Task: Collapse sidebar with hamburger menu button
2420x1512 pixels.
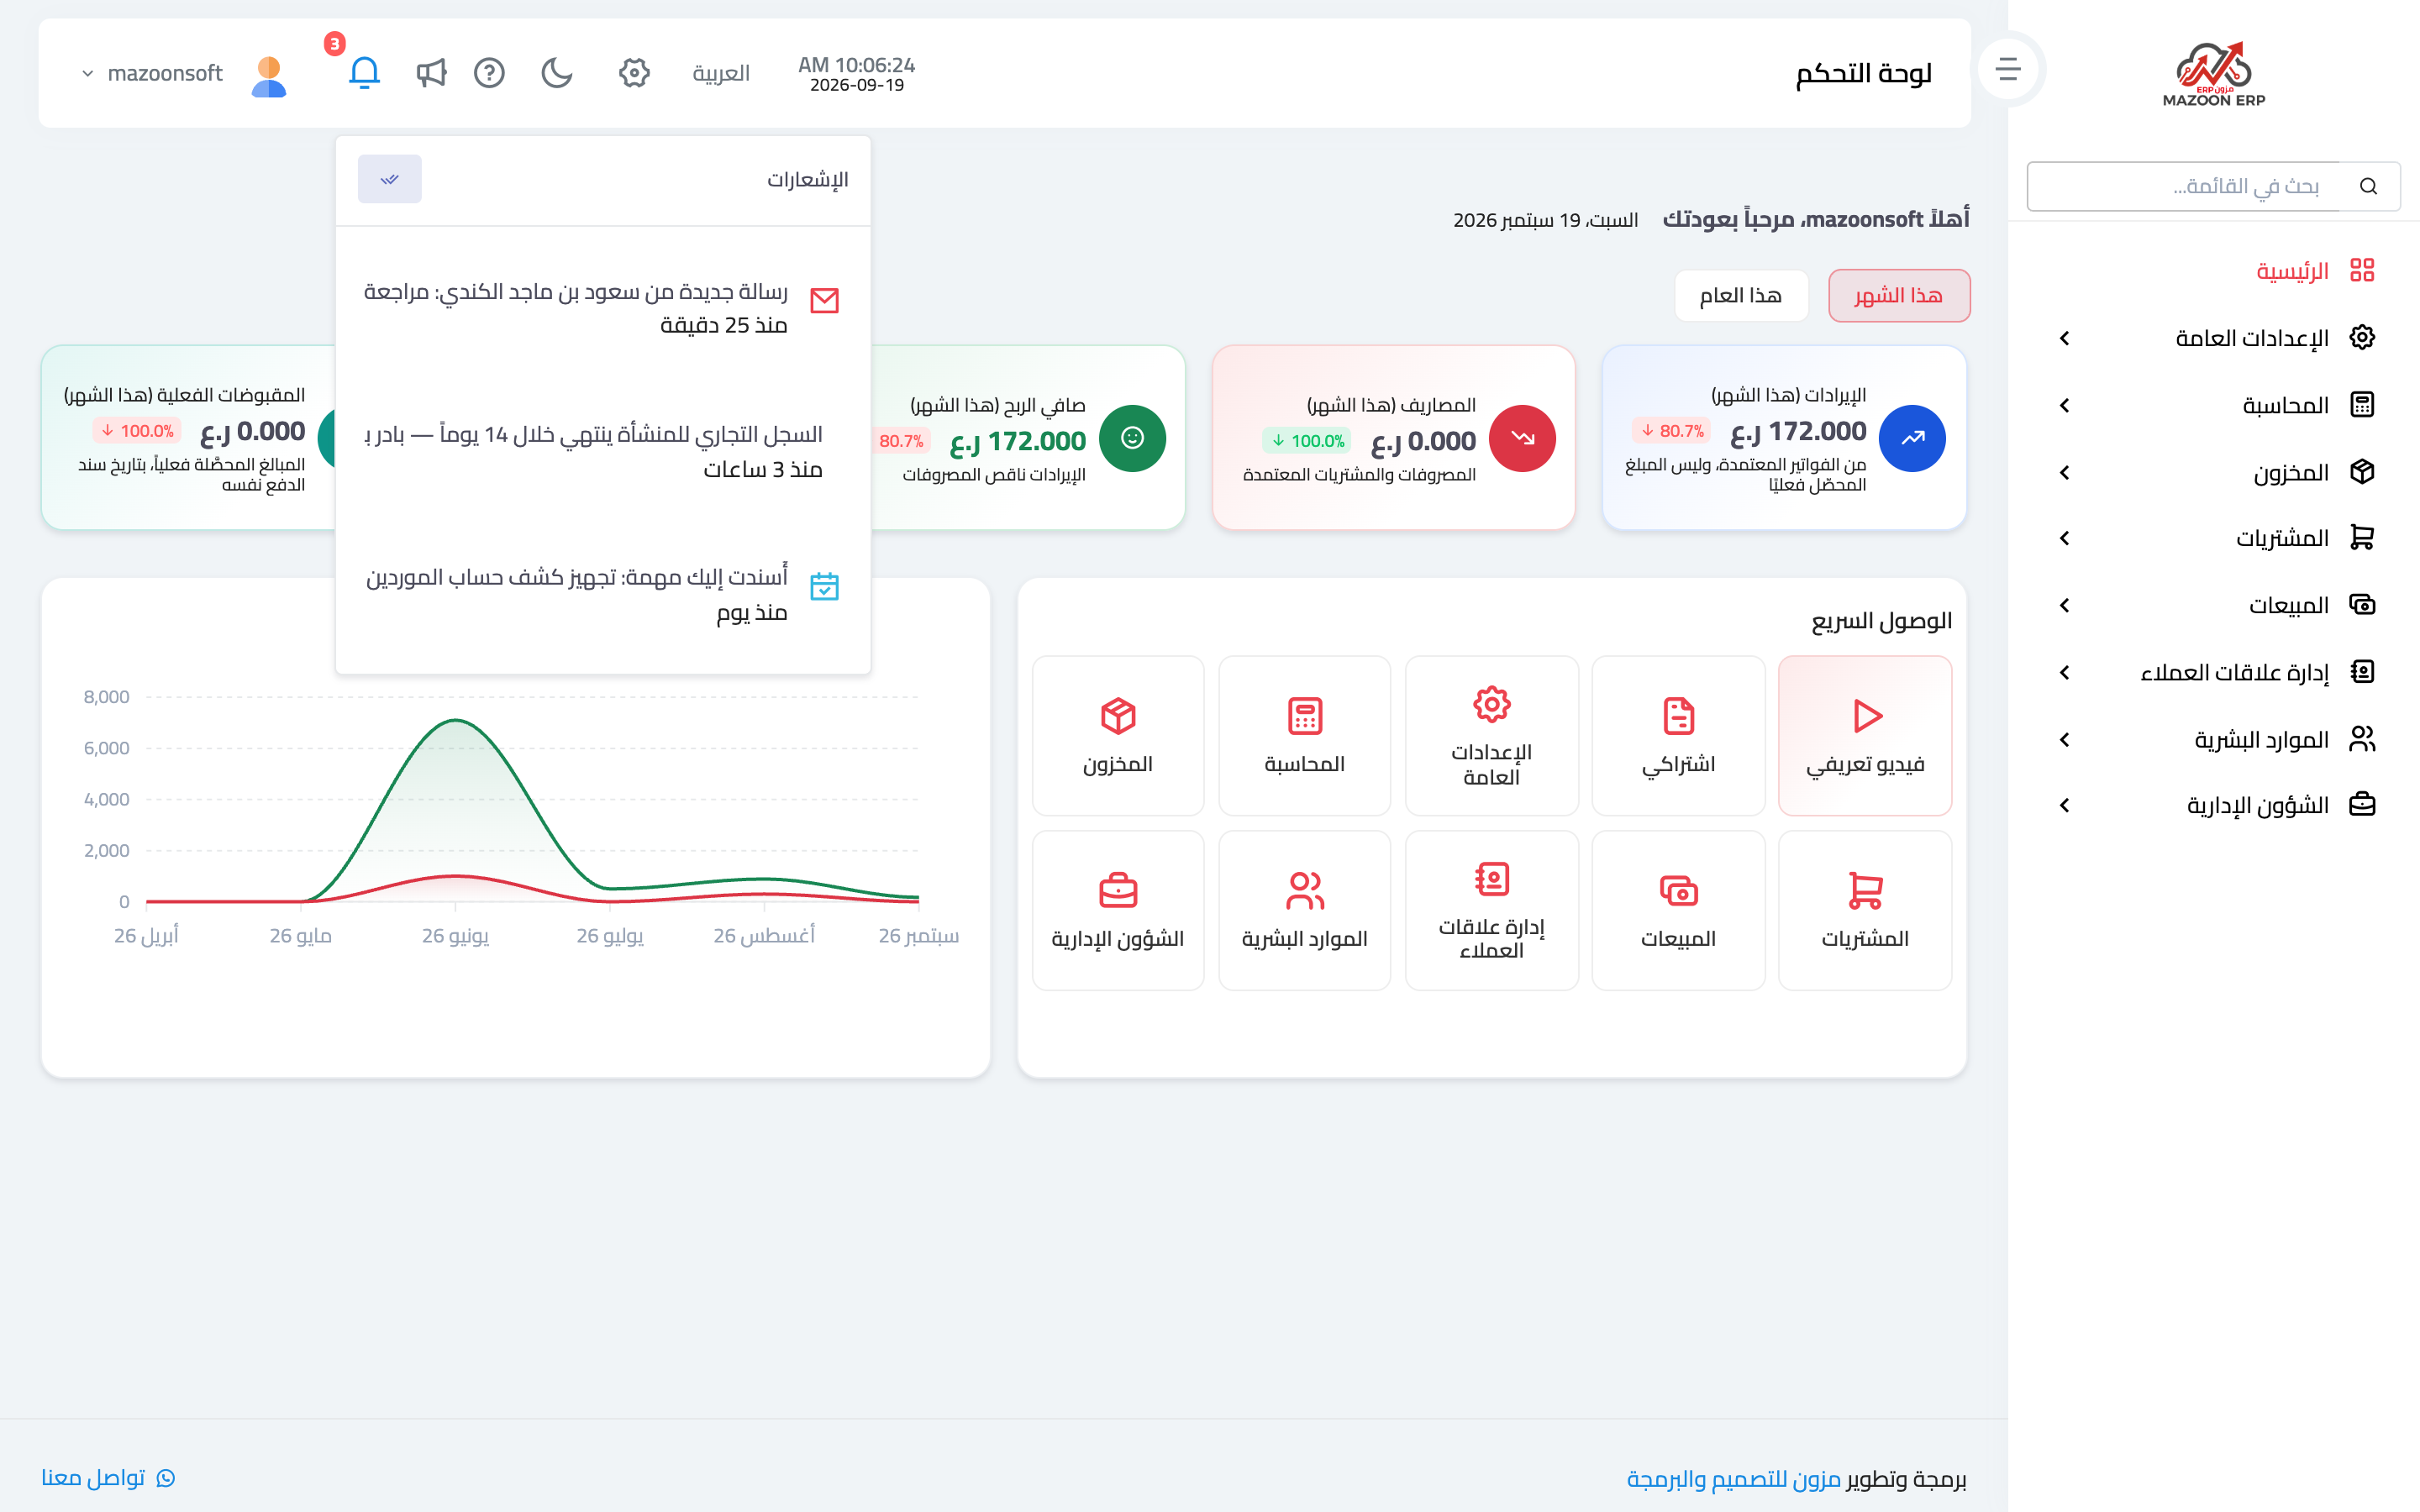Action: pos(2008,70)
